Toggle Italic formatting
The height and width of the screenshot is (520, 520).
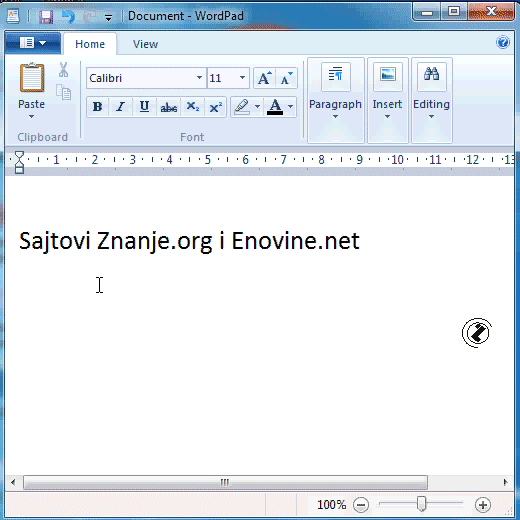120,107
